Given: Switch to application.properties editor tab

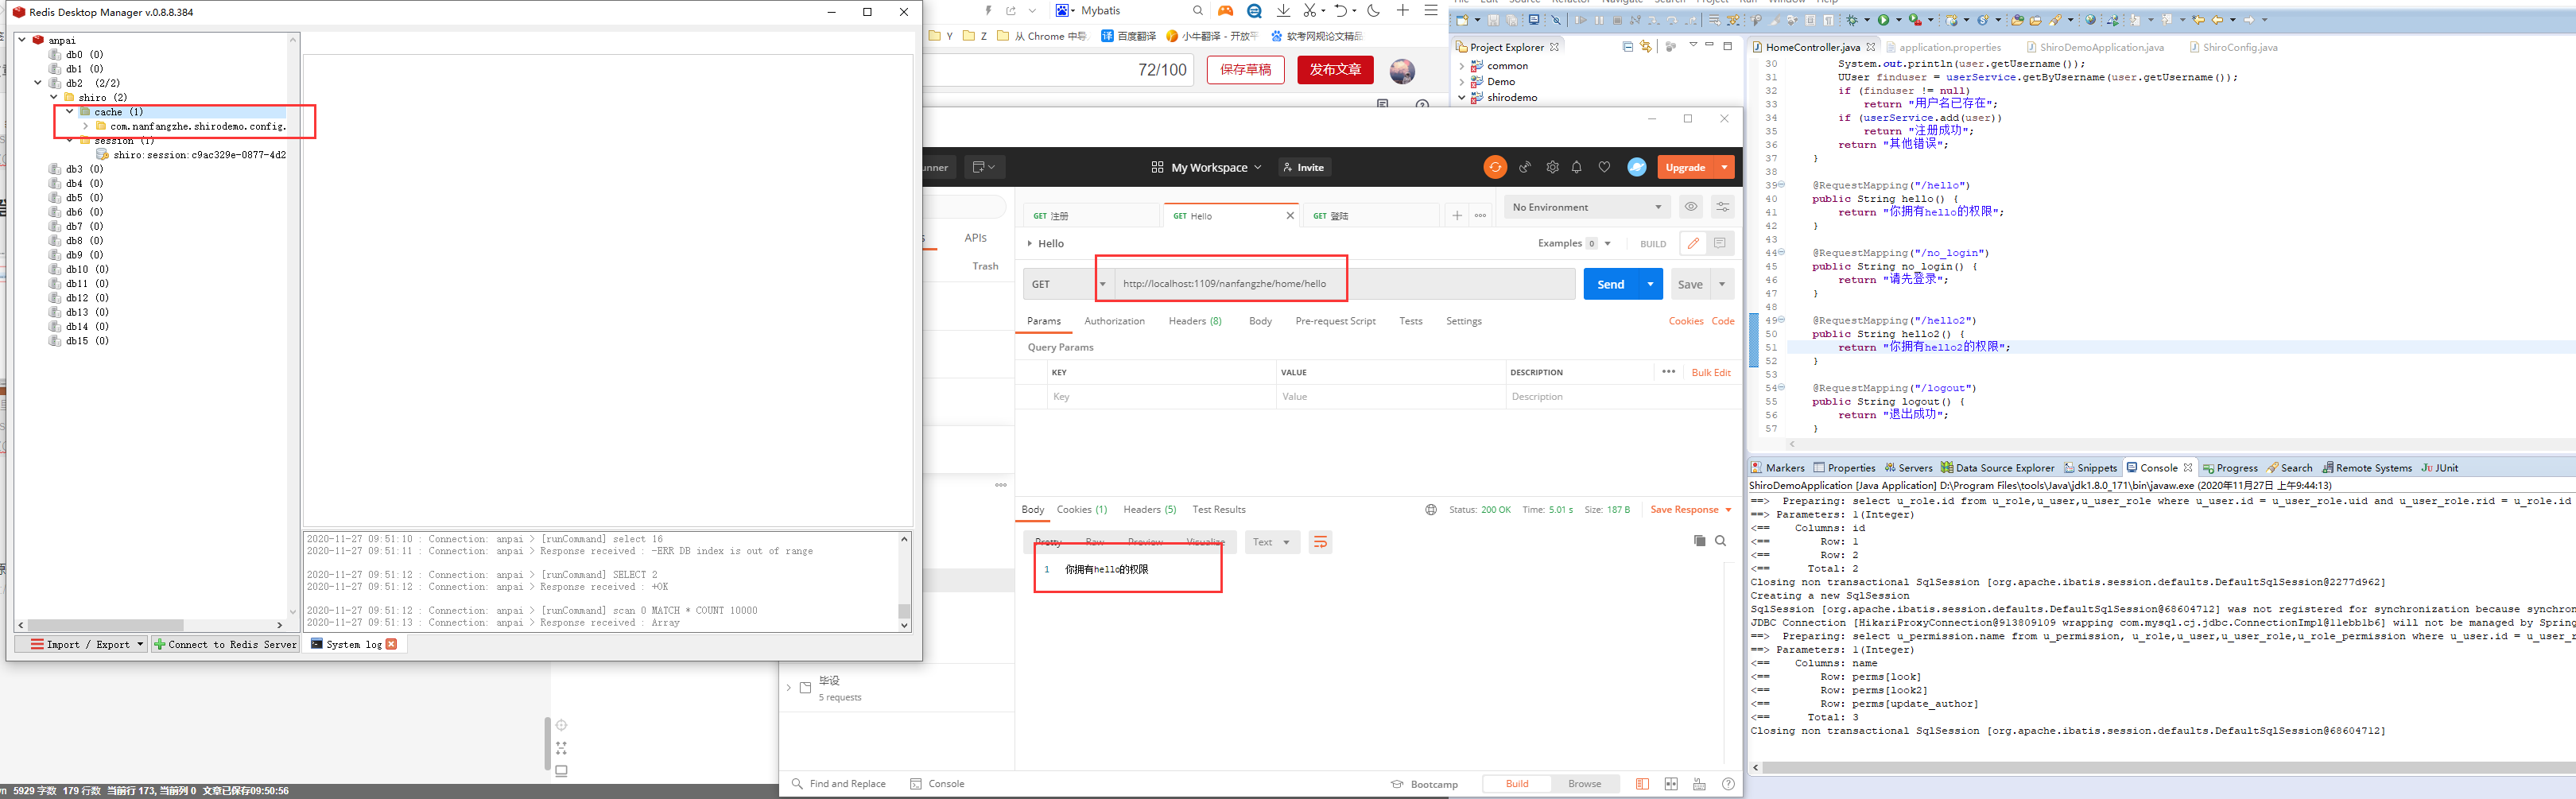Looking at the screenshot, I should (1945, 47).
